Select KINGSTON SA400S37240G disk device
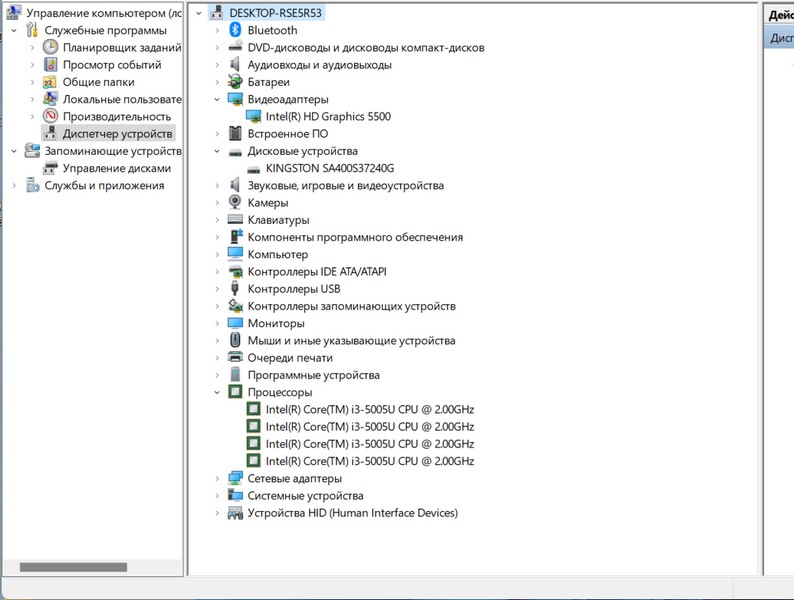794x600 pixels. click(329, 168)
